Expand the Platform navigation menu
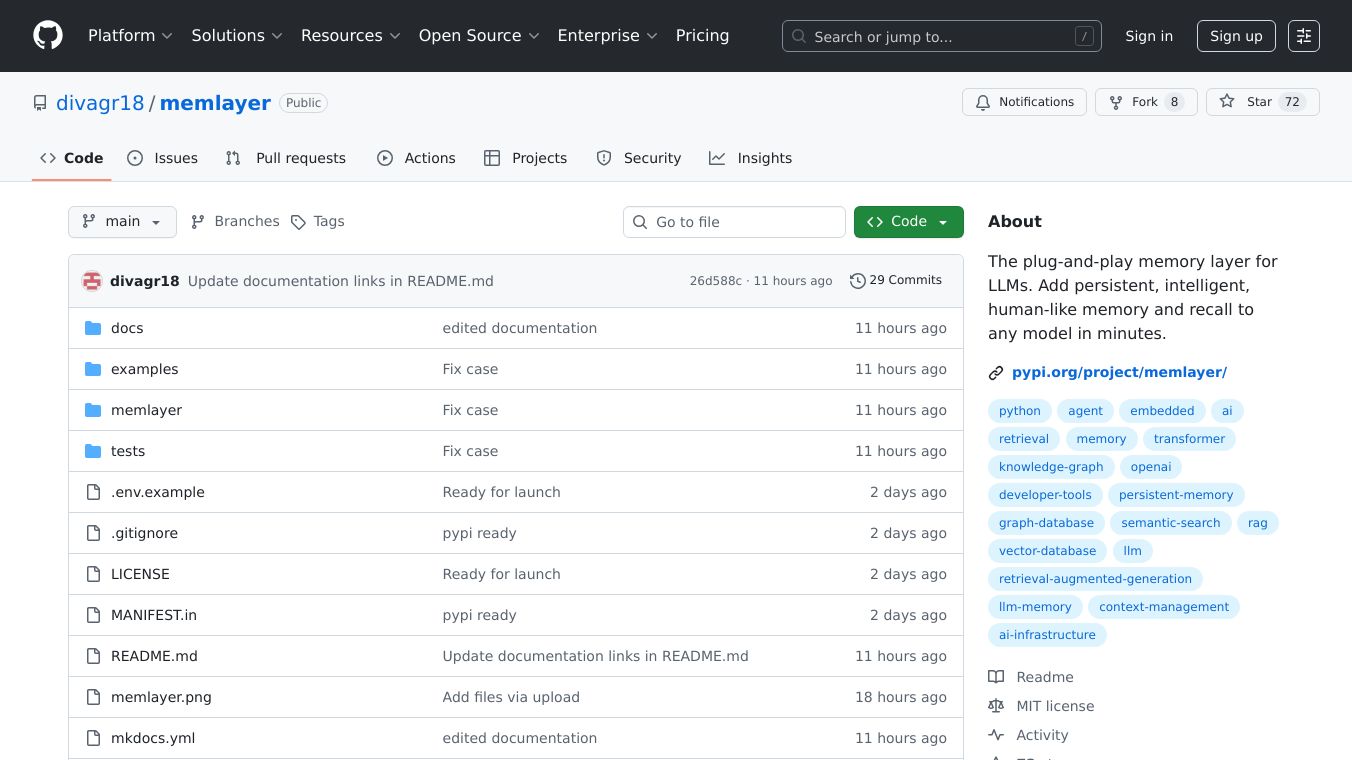Screen dimensions: 1352x760 click(x=130, y=36)
